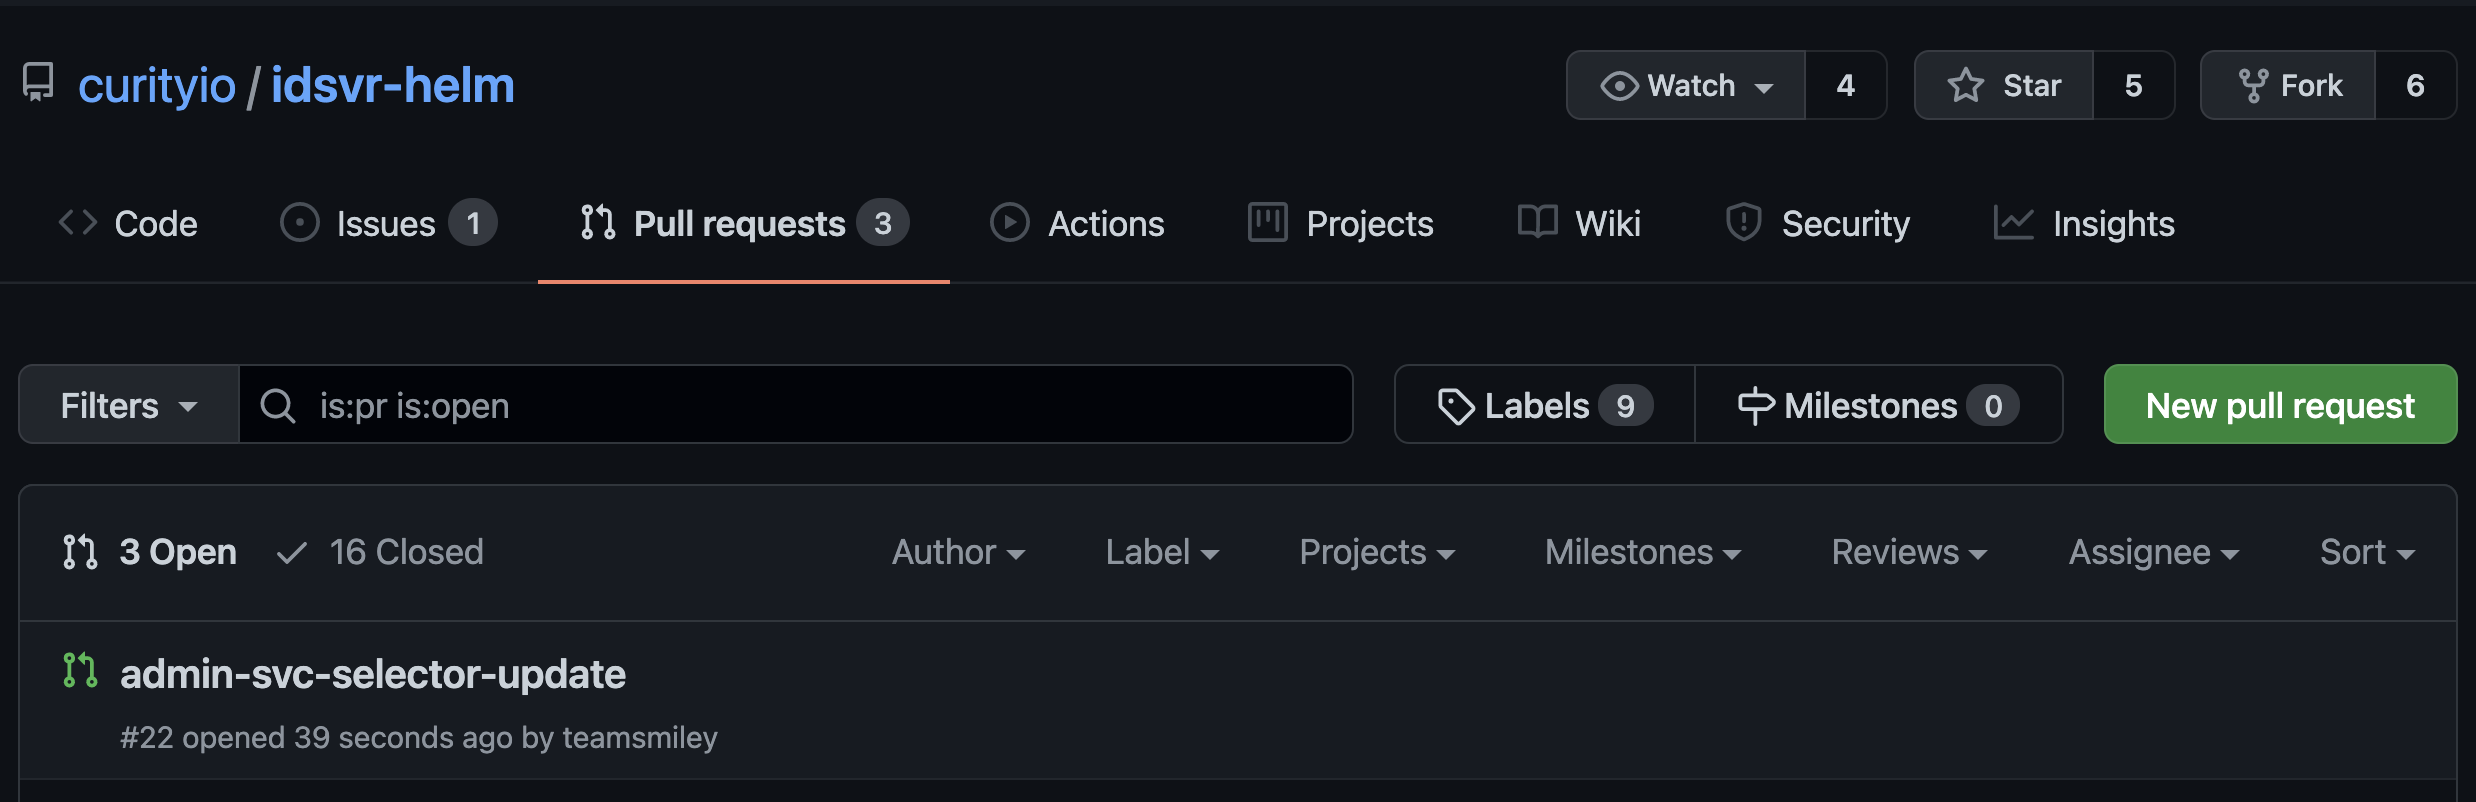This screenshot has height=802, width=2476.
Task: Star the idsvr-helm repository
Action: 2004,86
